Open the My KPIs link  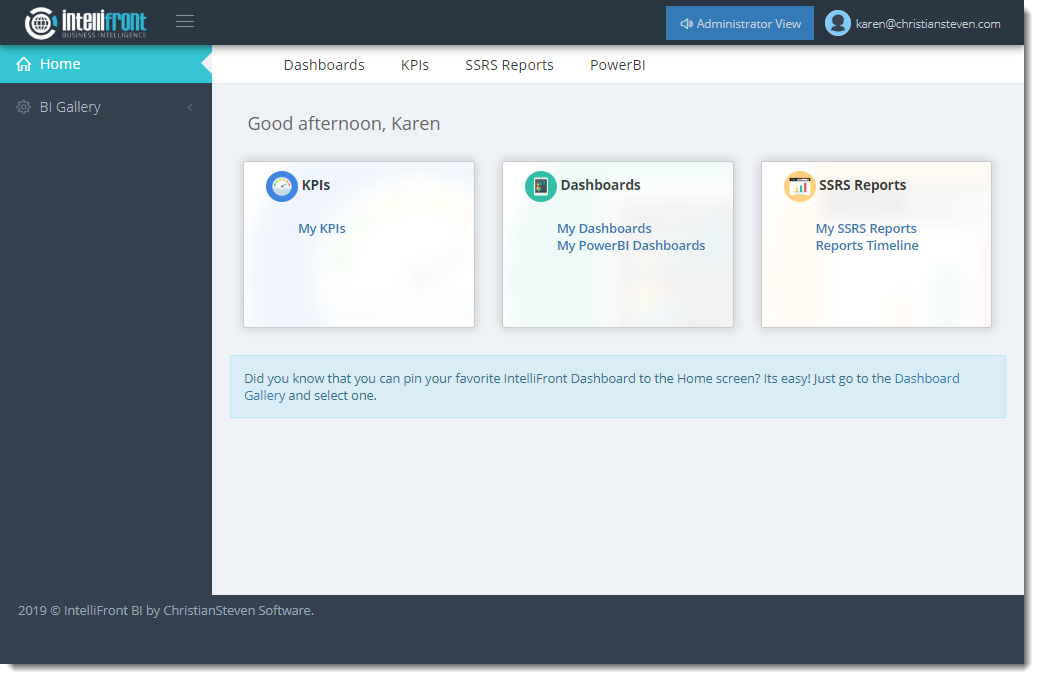tap(322, 229)
